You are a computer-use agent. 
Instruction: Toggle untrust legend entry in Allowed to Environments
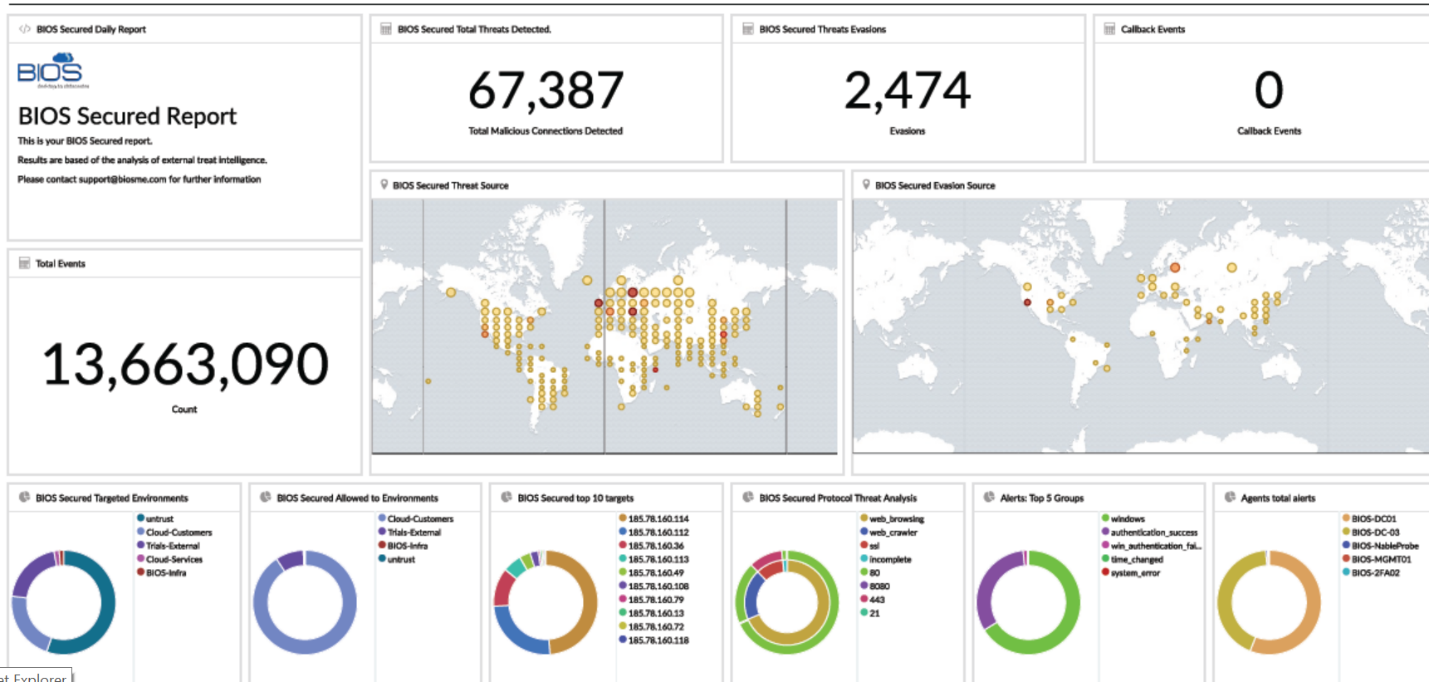(396, 560)
